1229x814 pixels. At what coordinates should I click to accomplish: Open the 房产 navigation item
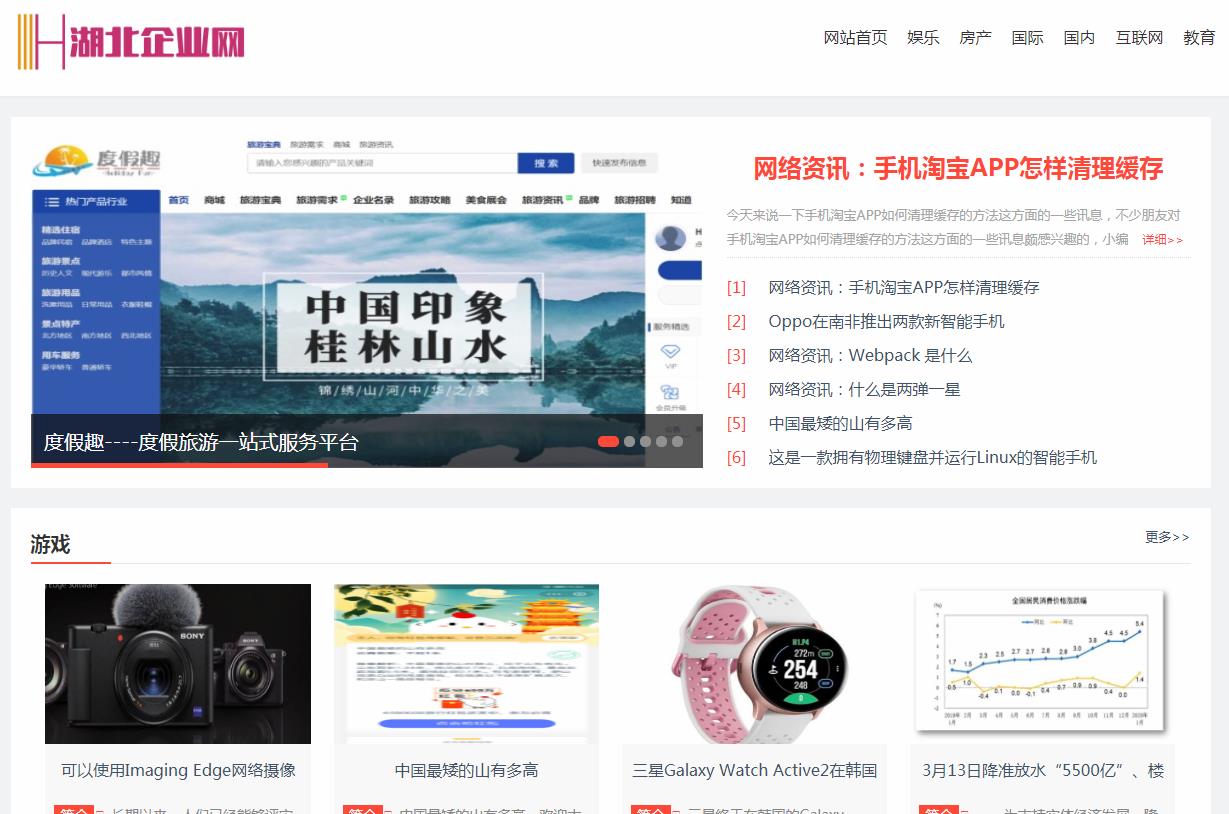pyautogui.click(x=975, y=38)
